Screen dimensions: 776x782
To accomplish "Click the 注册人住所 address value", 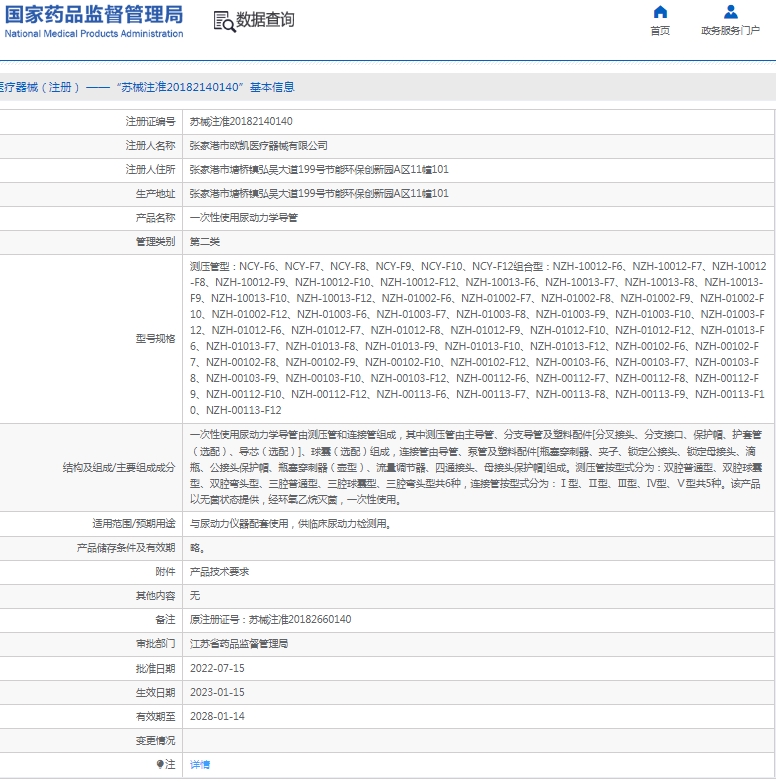I will coord(319,170).
